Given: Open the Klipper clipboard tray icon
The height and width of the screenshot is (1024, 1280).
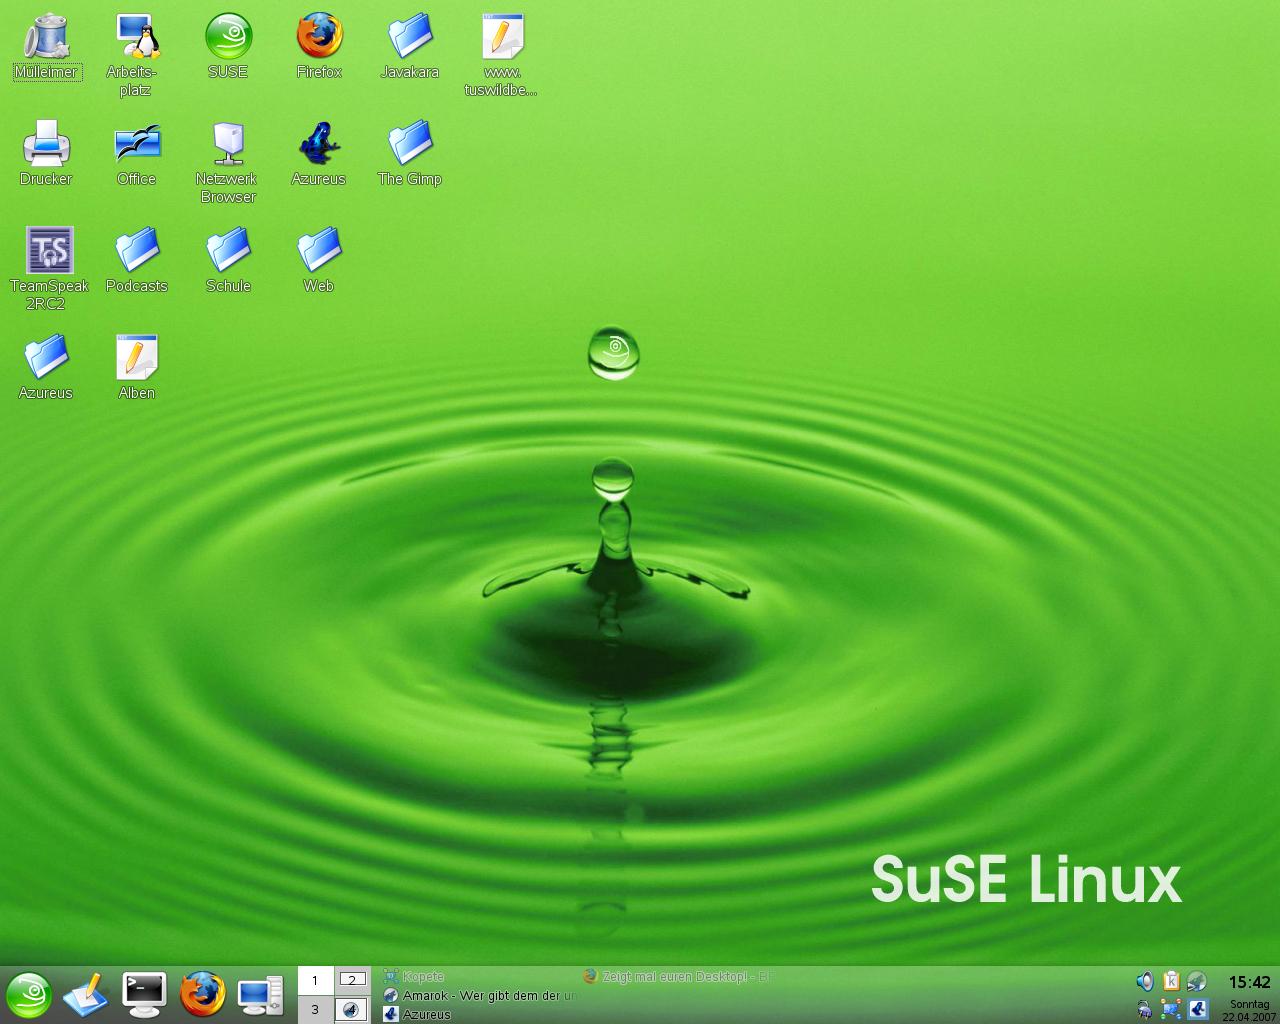Looking at the screenshot, I should pos(1171,981).
